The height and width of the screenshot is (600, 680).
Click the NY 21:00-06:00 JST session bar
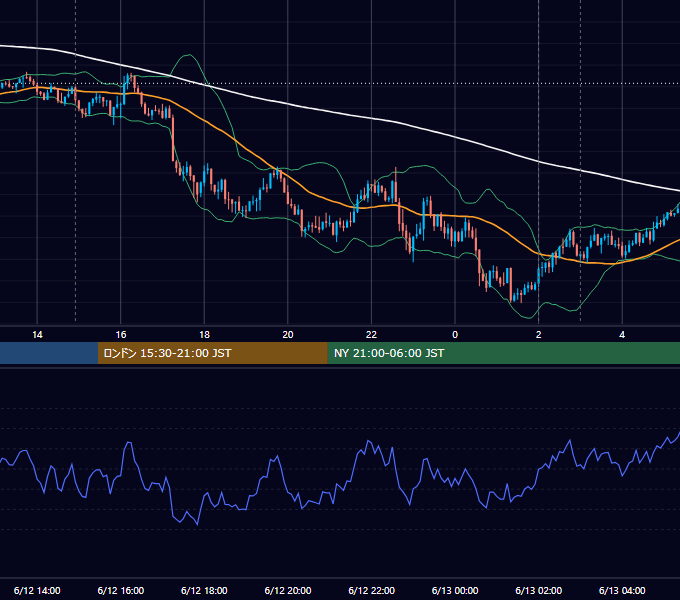[x=503, y=353]
